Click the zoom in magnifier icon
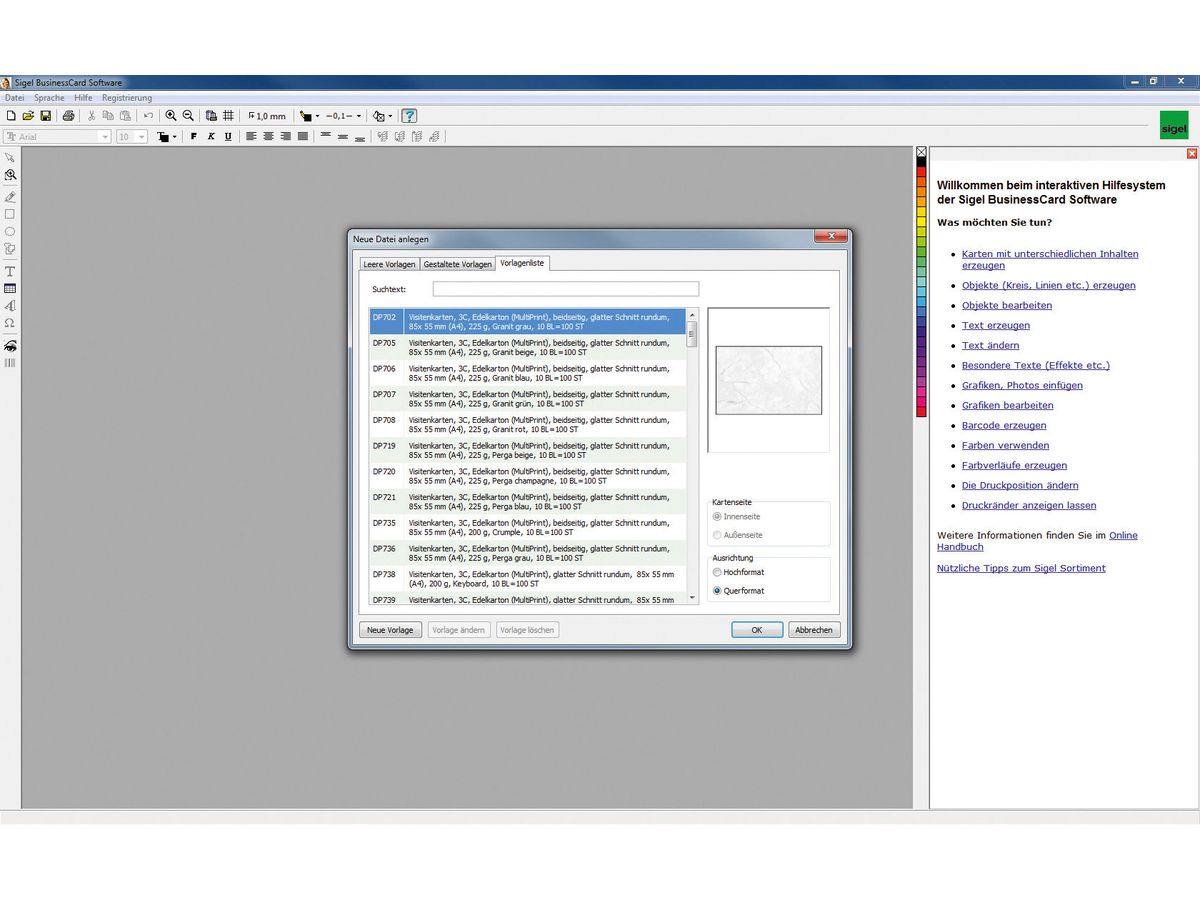This screenshot has width=1200, height=900. 171,116
